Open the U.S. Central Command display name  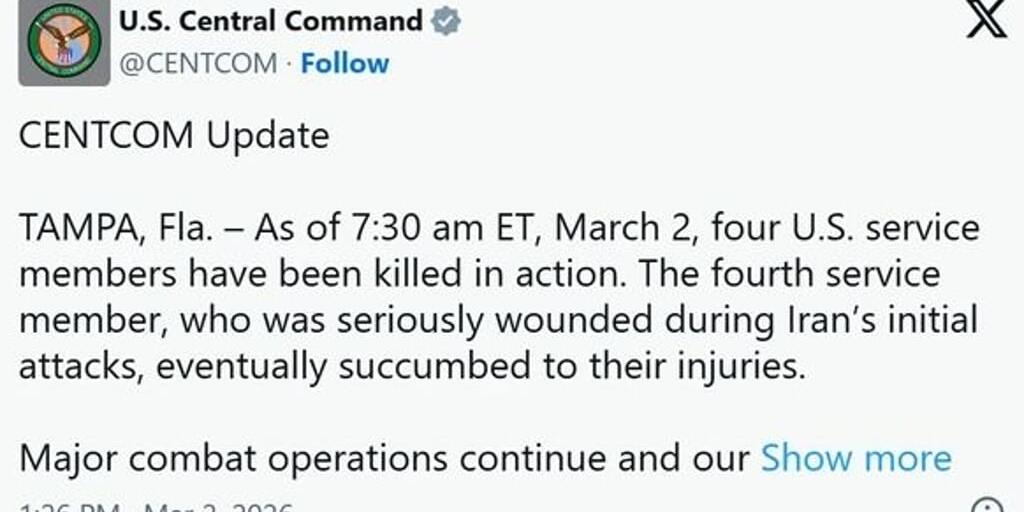pyautogui.click(x=271, y=21)
